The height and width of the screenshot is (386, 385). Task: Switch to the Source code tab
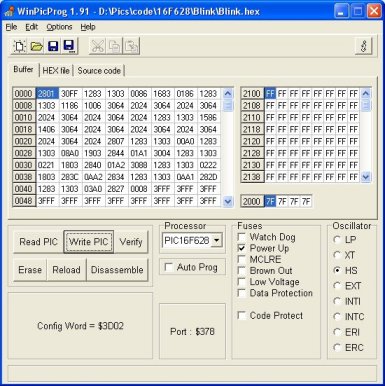click(99, 71)
